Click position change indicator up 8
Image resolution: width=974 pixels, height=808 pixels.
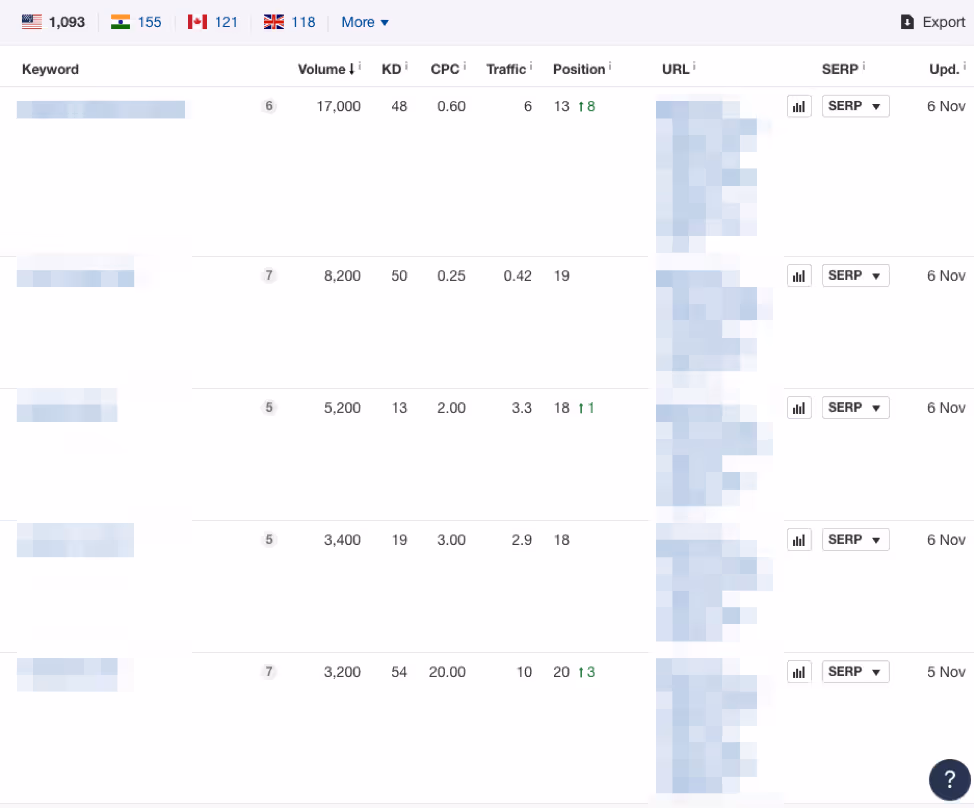pos(586,106)
